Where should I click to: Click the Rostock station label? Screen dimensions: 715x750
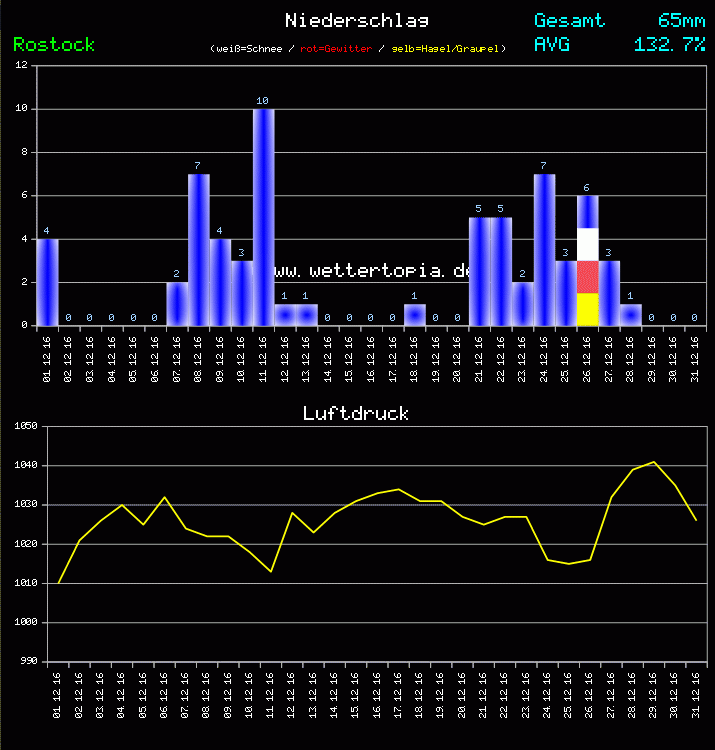54,44
